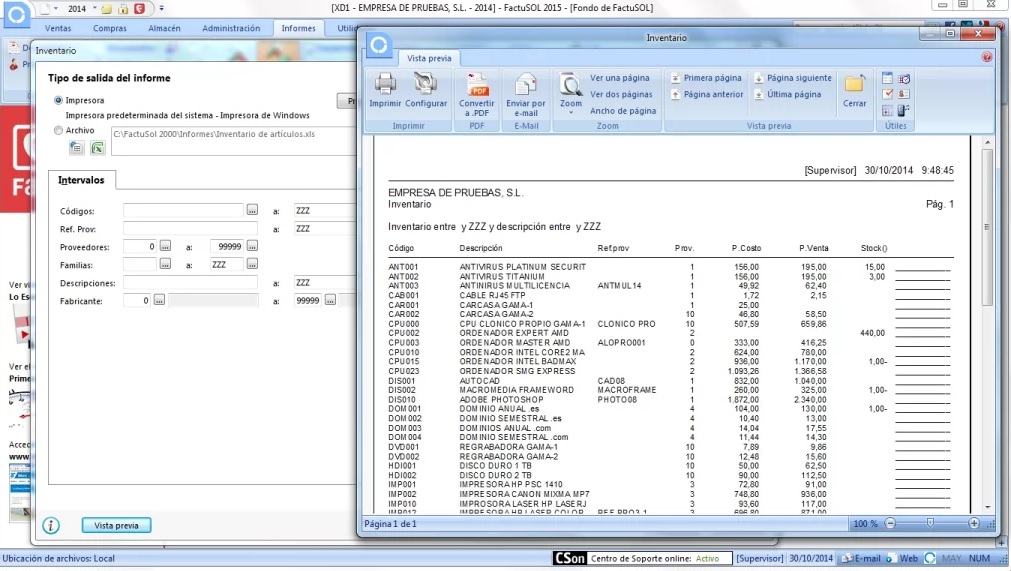Click the E-mail status bar link
Image resolution: width=1011 pixels, height=571 pixels.
(x=861, y=558)
